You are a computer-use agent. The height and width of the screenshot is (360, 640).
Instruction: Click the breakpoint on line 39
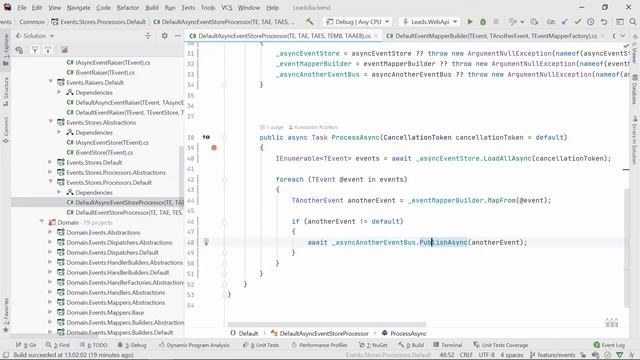tap(214, 148)
